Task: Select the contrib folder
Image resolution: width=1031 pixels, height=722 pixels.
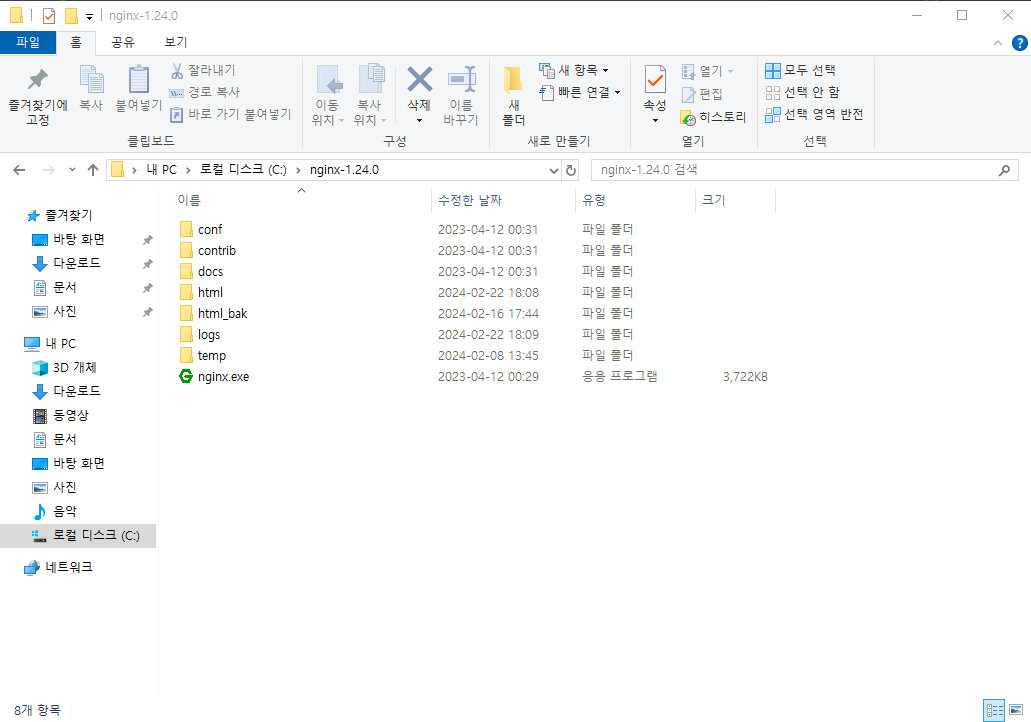Action: pos(216,251)
